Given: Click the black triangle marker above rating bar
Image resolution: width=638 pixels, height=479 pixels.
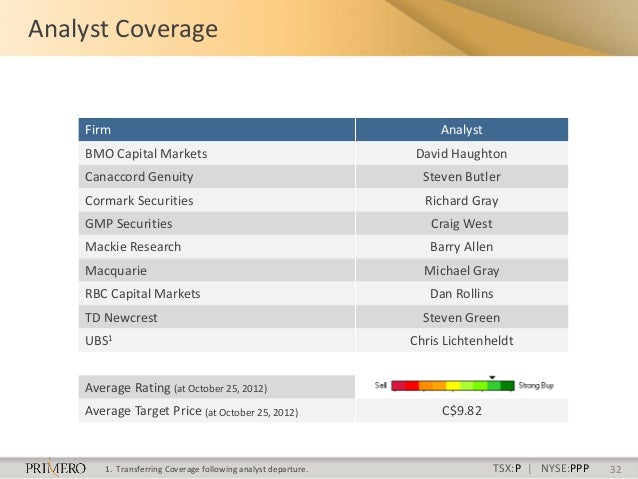Looking at the screenshot, I should 492,377.
